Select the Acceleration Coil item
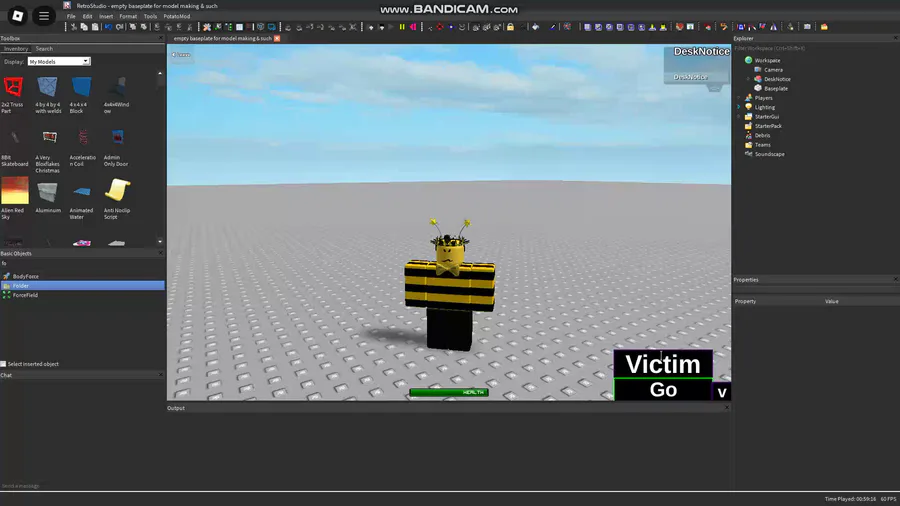The height and width of the screenshot is (506, 900). click(83, 148)
